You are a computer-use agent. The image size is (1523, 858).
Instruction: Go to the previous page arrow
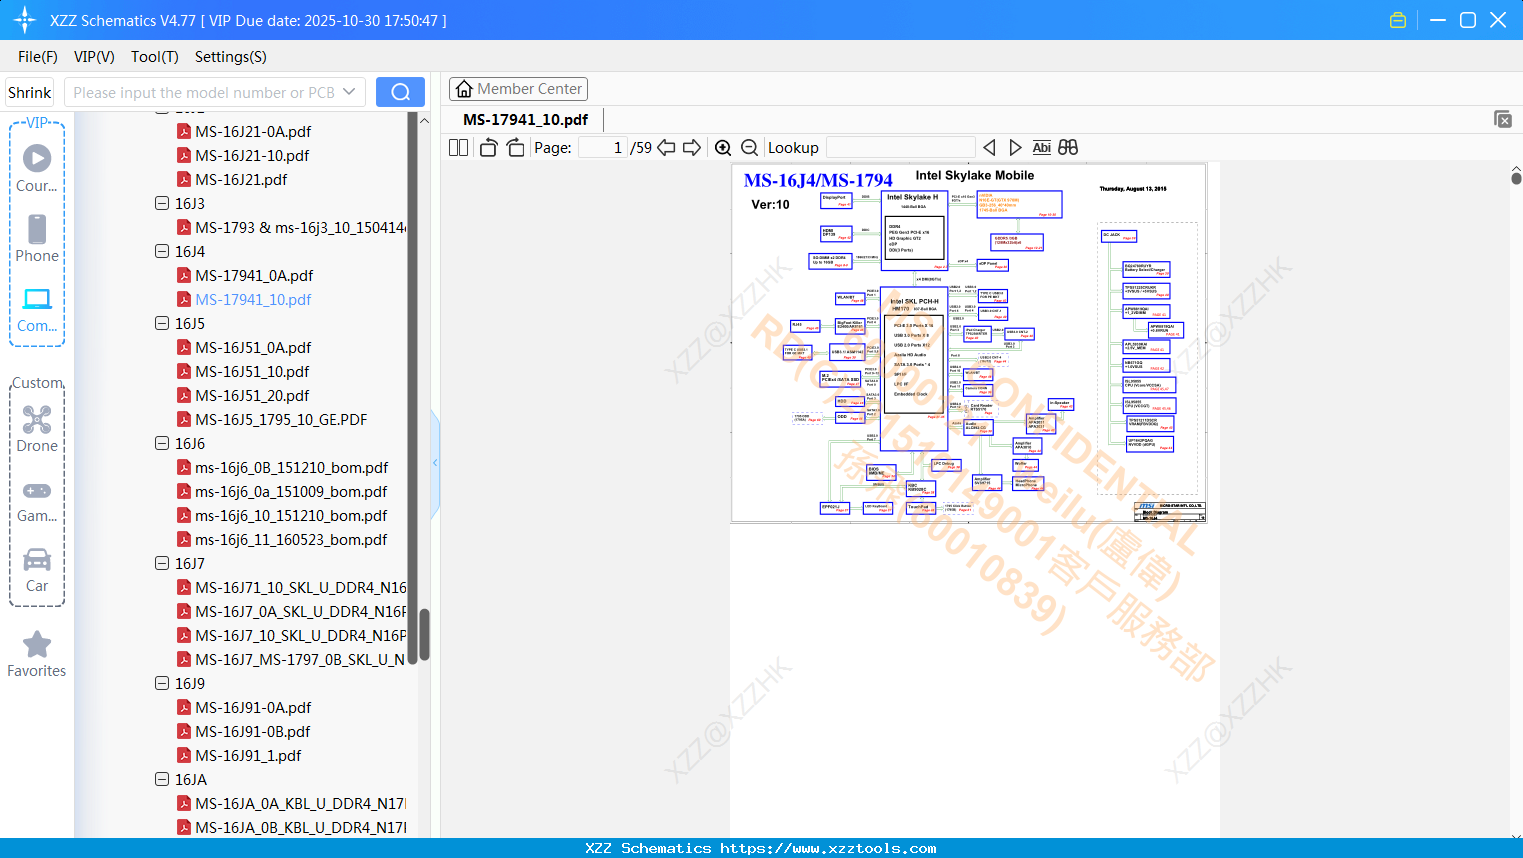pyautogui.click(x=666, y=148)
